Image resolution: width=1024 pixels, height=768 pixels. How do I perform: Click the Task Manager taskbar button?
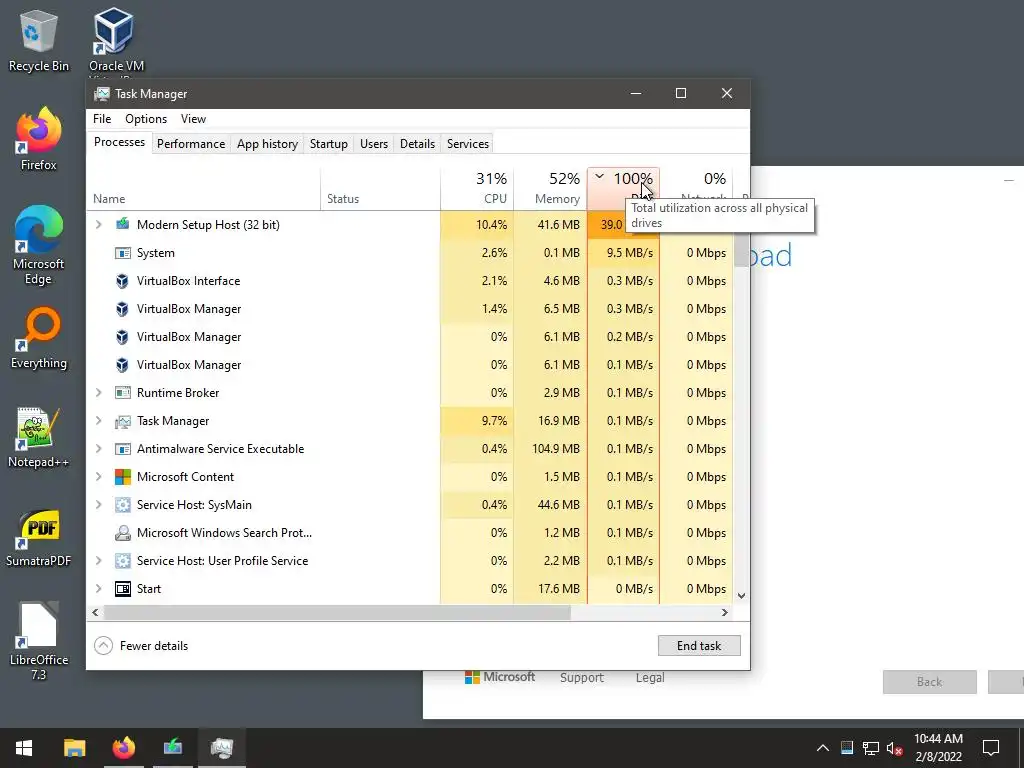[x=222, y=748]
